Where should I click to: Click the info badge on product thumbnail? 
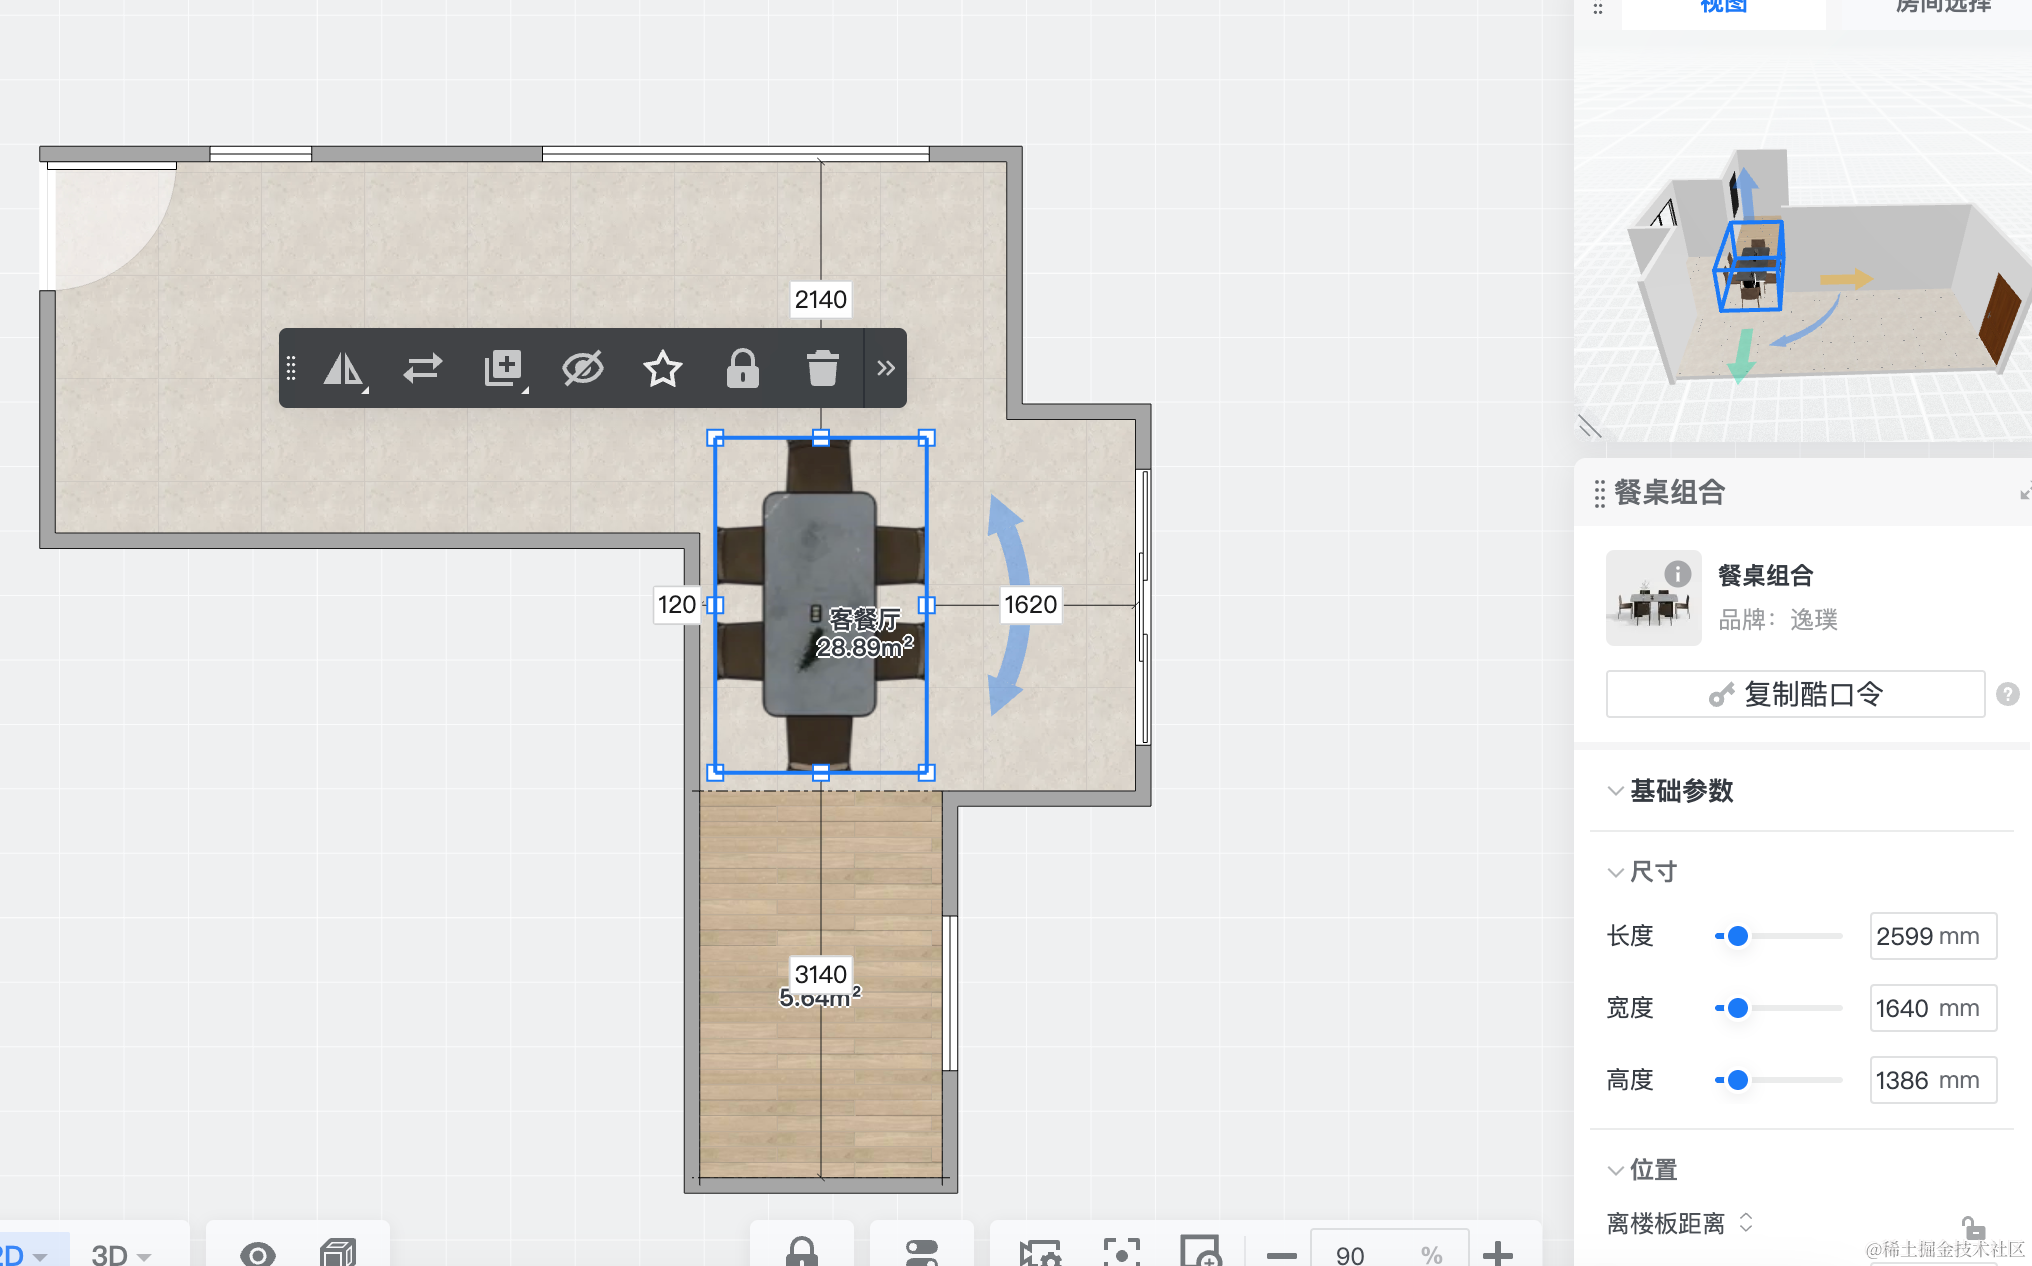(1677, 574)
